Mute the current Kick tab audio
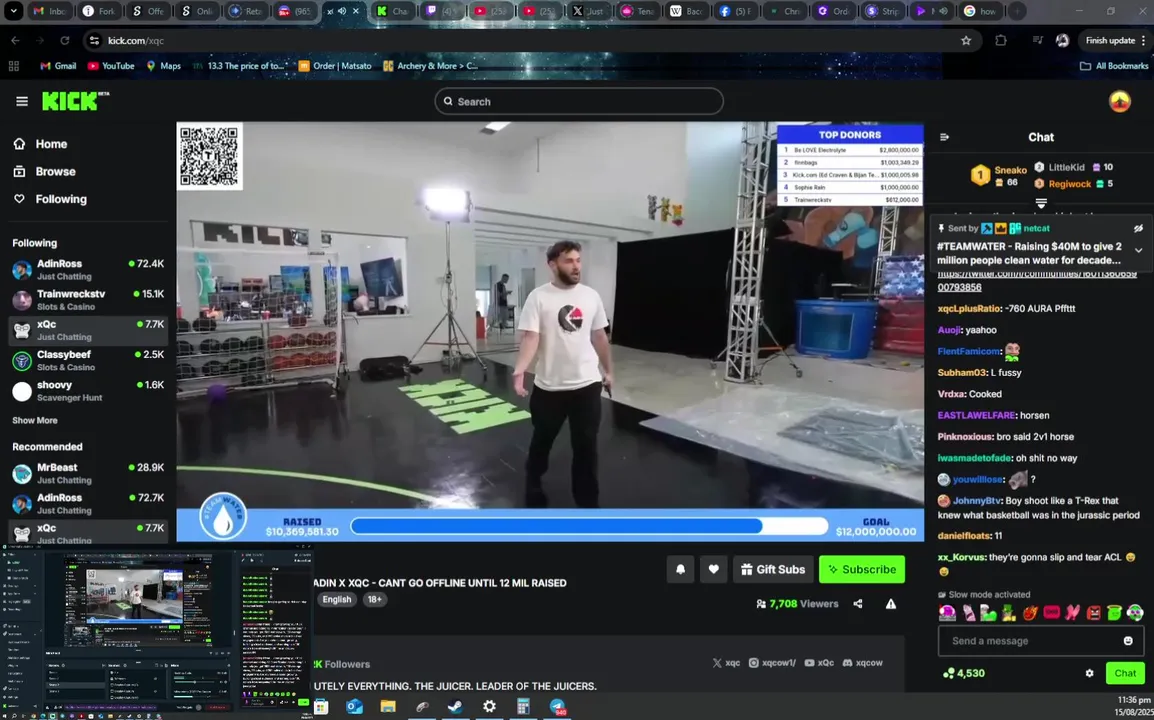 (341, 11)
